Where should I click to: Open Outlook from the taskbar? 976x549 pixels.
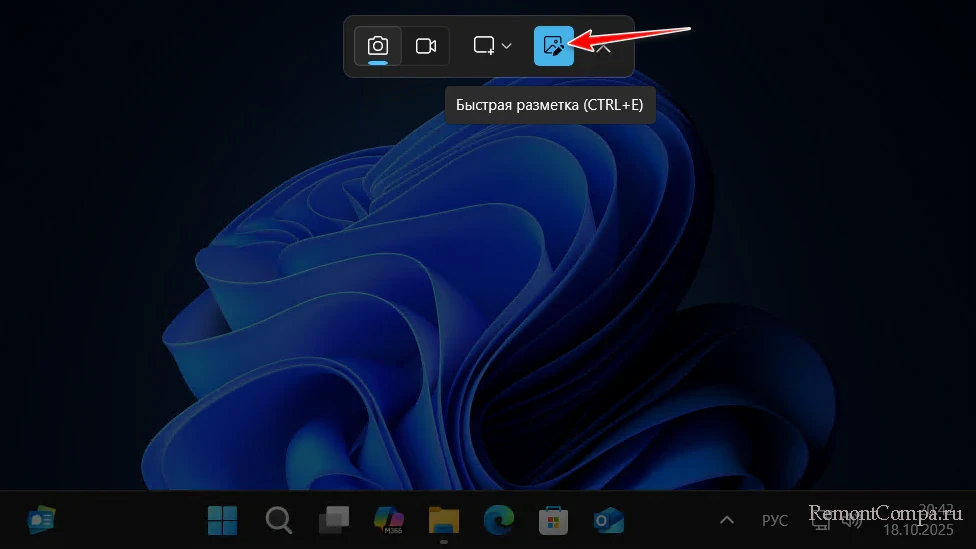tap(608, 520)
